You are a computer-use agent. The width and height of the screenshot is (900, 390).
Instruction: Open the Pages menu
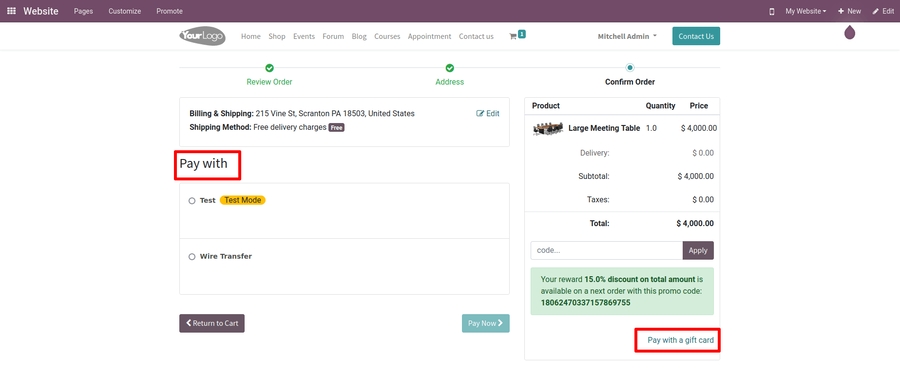tap(83, 11)
